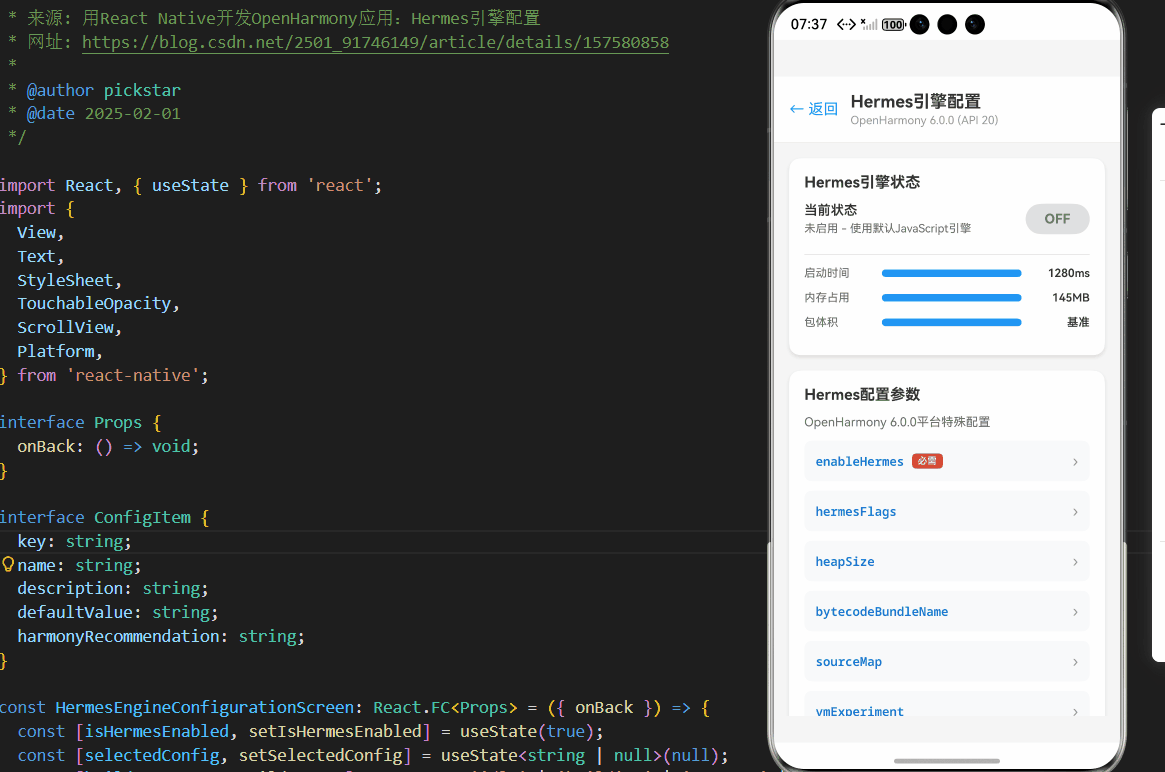Expand the heapSize chevron arrow
This screenshot has width=1165, height=772.
[1075, 562]
